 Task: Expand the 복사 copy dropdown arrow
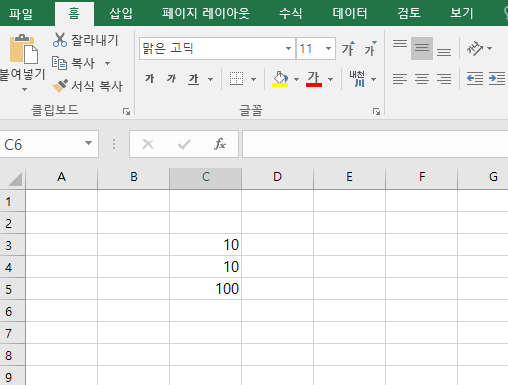[x=107, y=63]
